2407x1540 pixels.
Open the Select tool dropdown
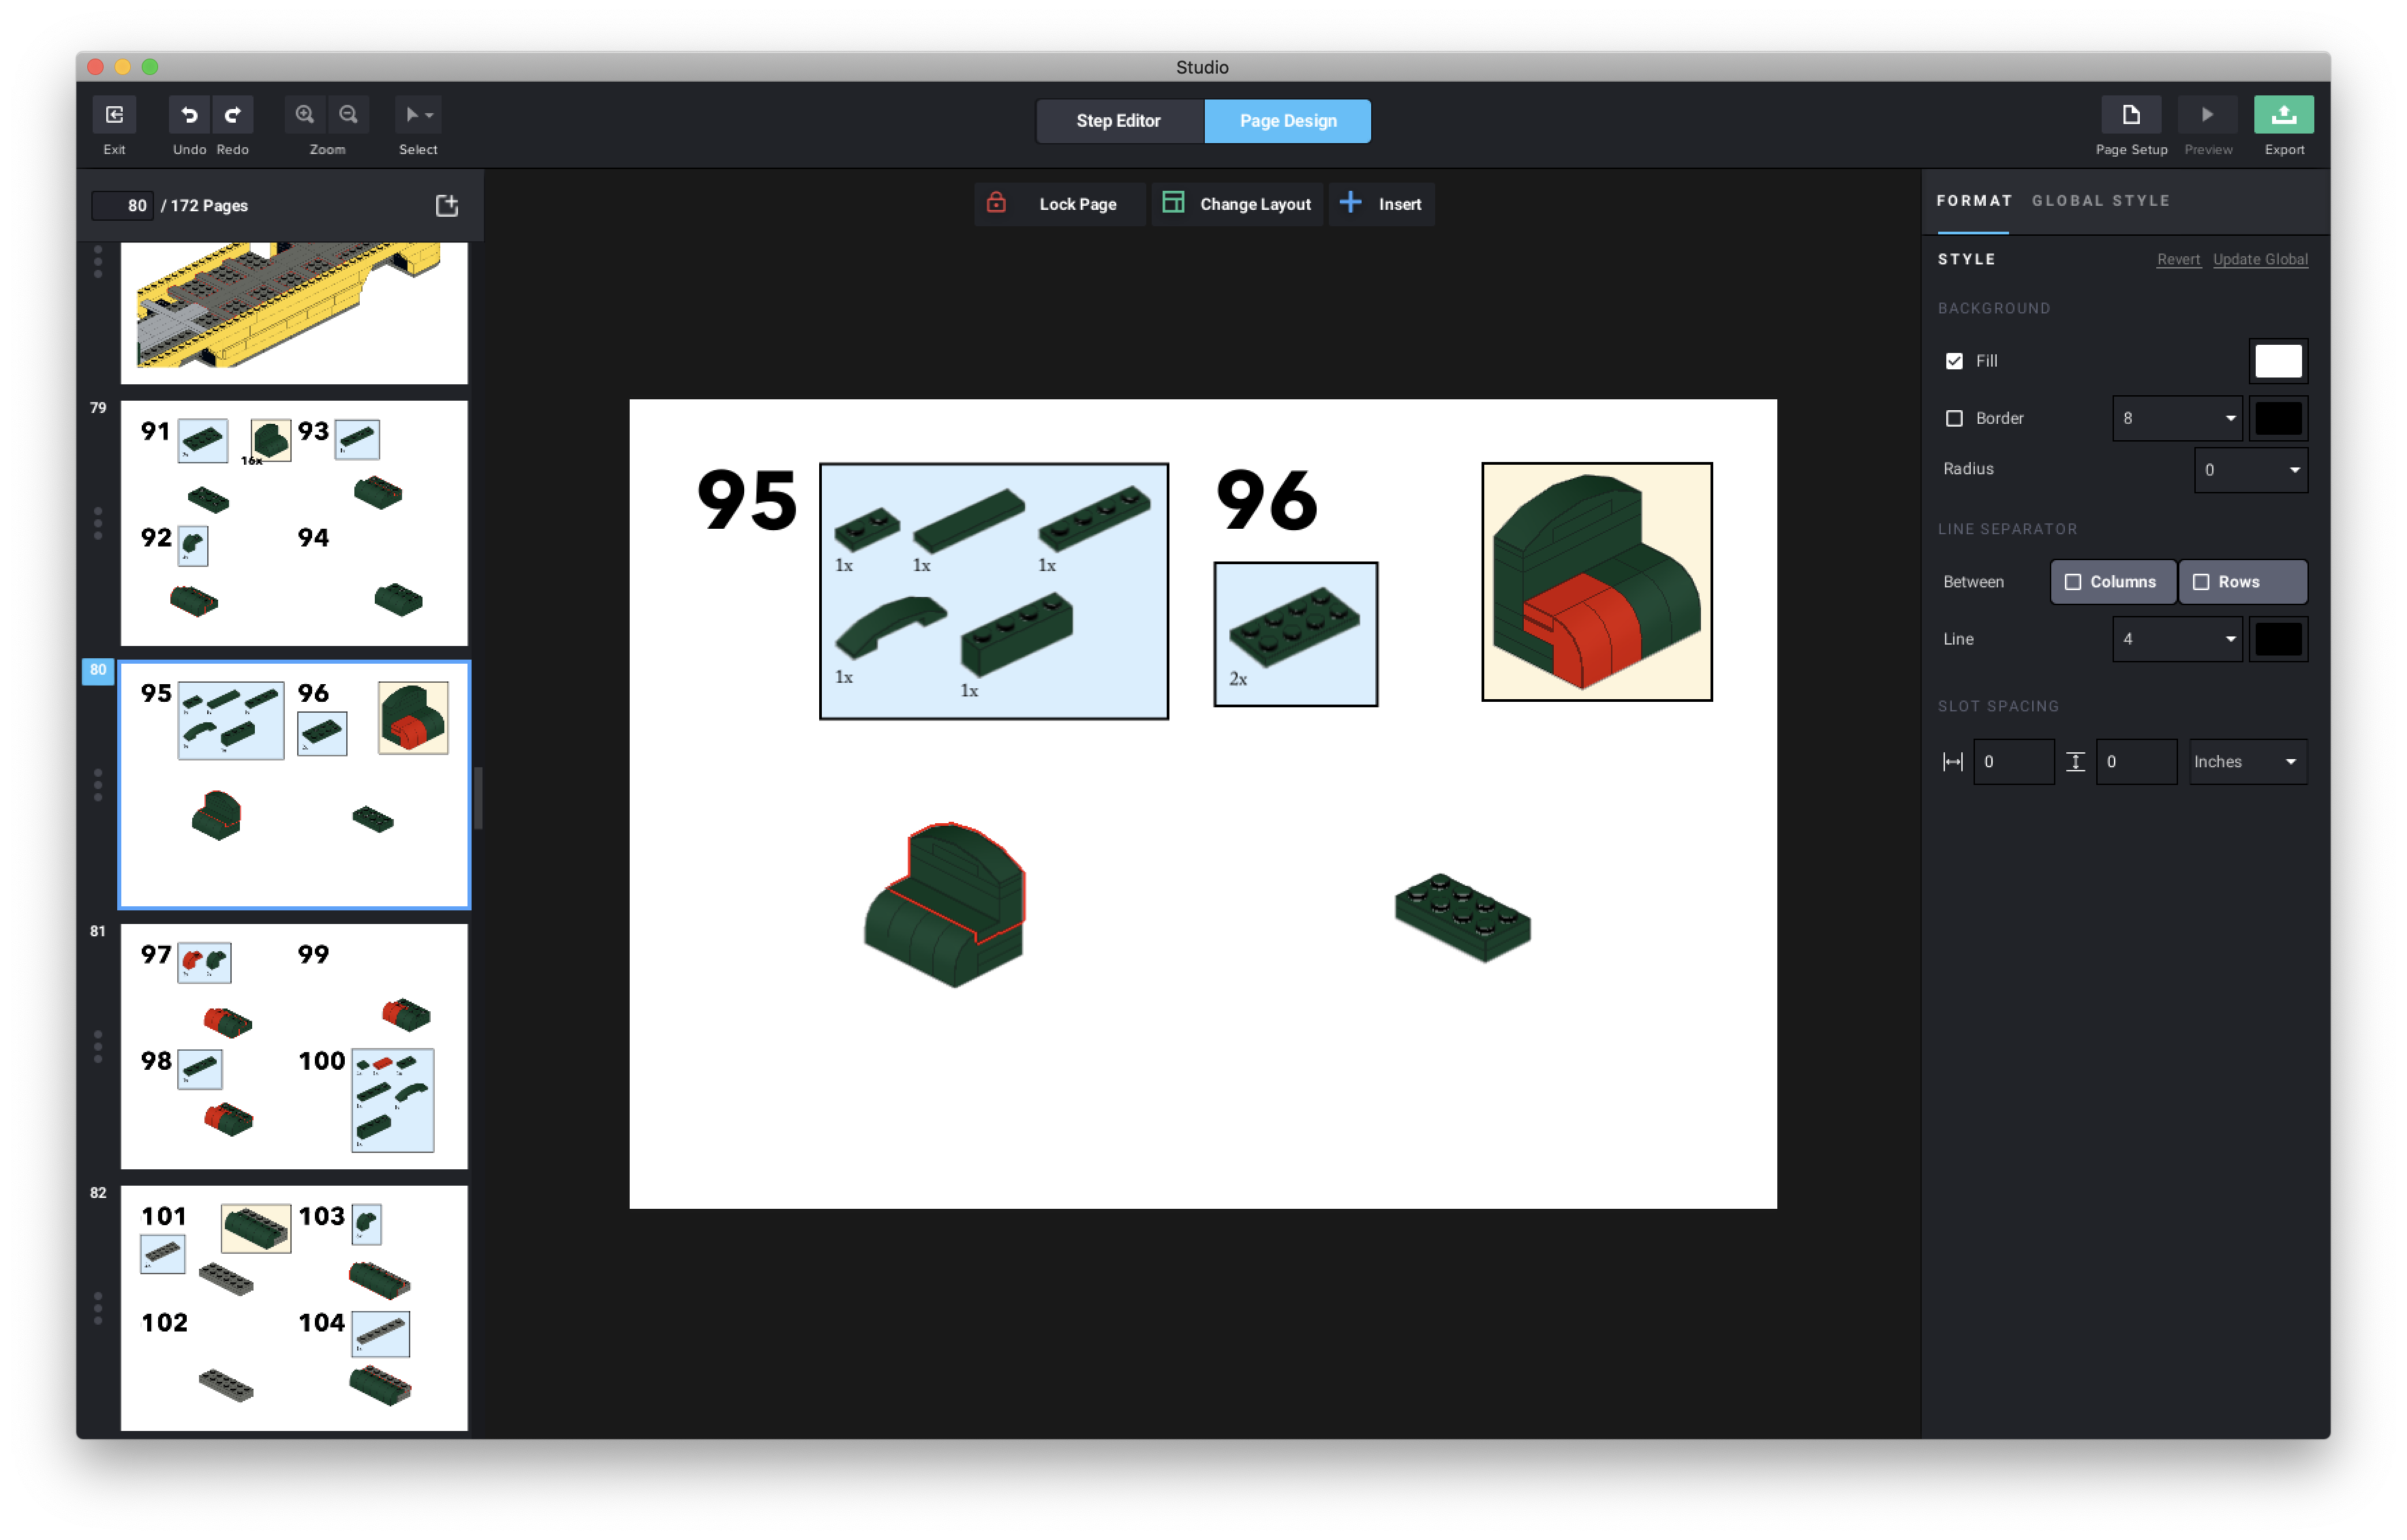[x=418, y=114]
